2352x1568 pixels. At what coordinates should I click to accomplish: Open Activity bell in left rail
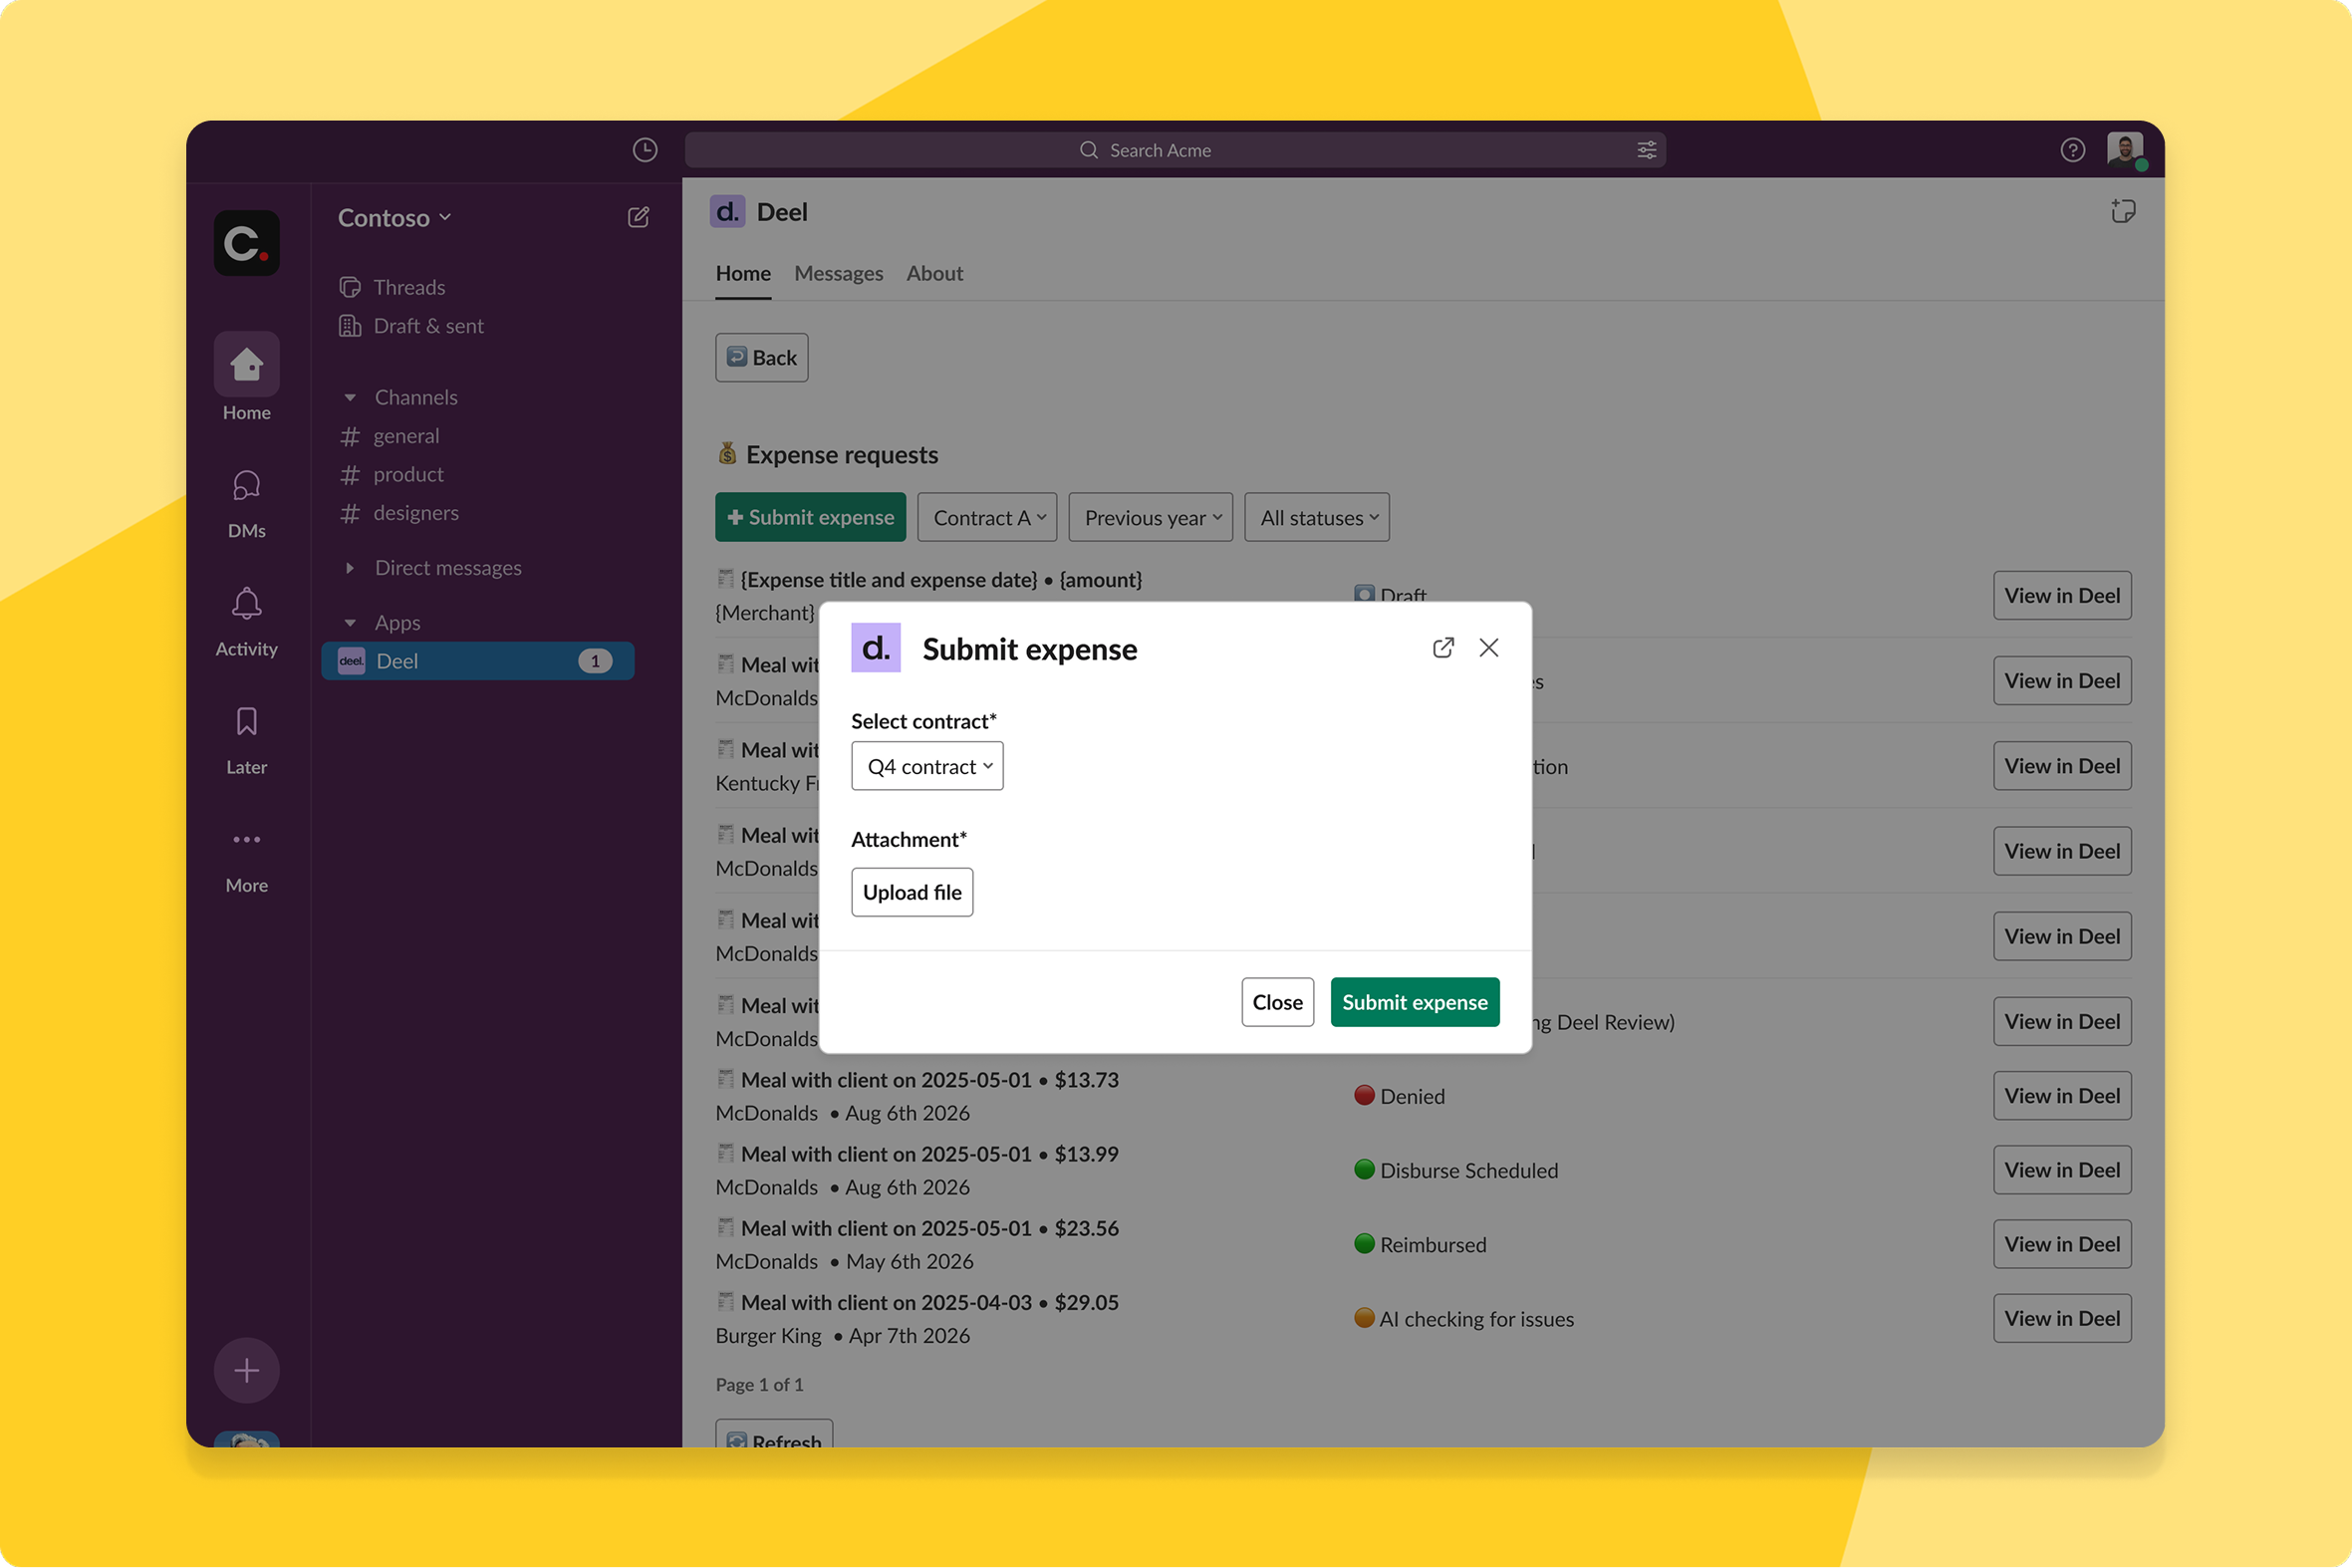[247, 622]
